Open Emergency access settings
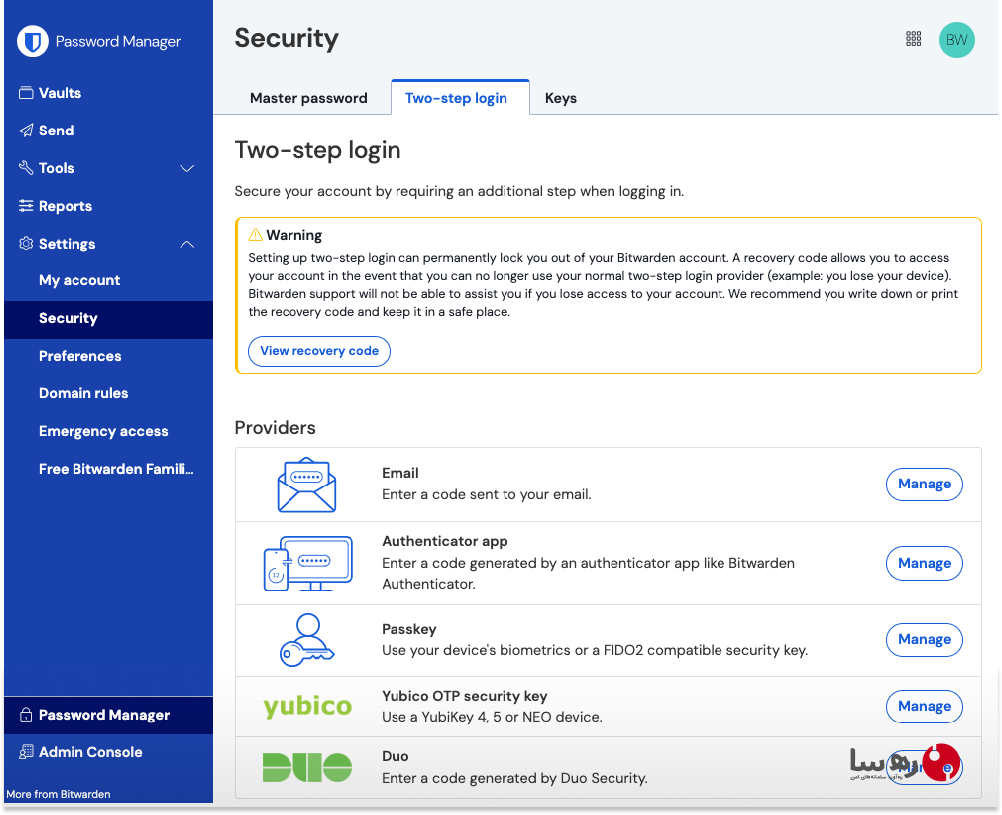This screenshot has height=815, width=1002. (x=104, y=431)
